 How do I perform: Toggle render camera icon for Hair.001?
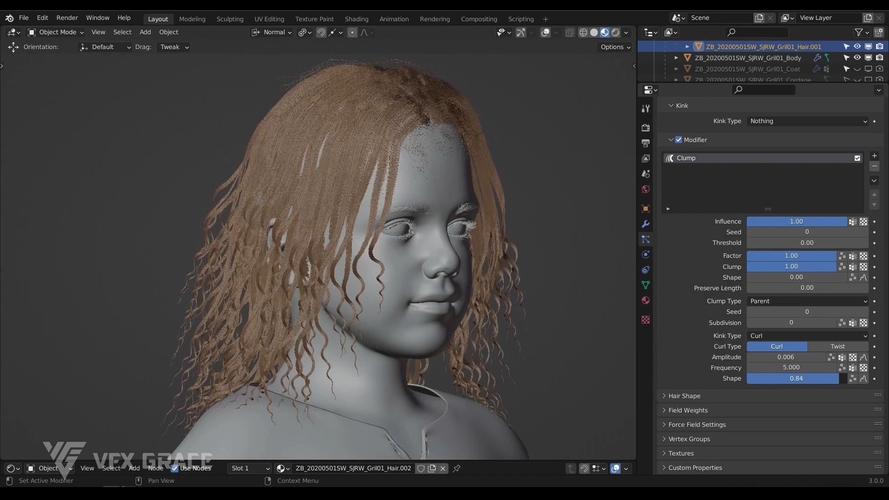pos(879,46)
